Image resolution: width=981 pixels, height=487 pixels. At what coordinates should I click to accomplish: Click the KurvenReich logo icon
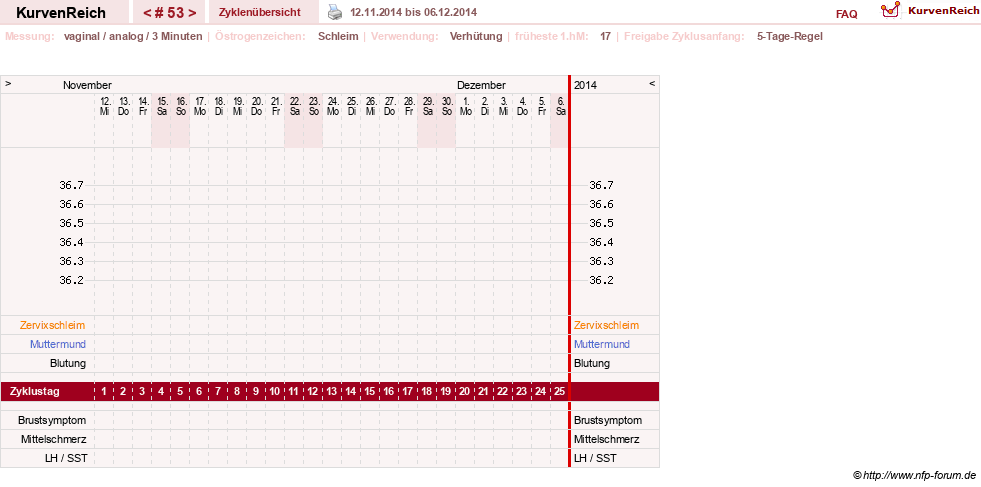tap(890, 10)
